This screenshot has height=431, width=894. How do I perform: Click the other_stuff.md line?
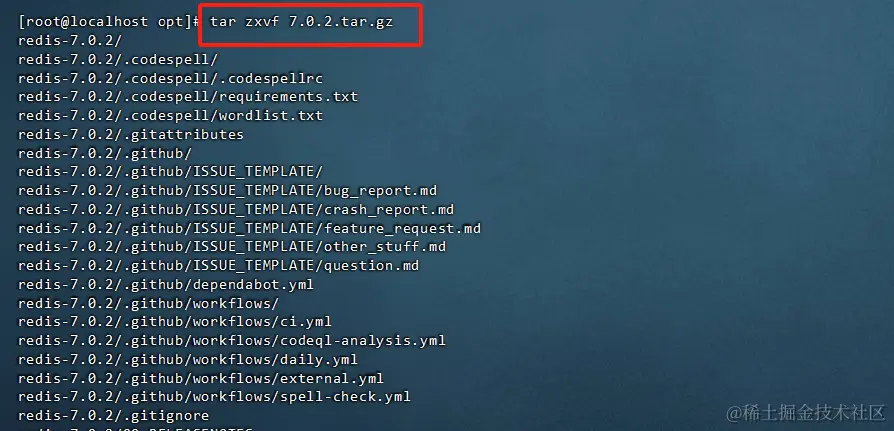pyautogui.click(x=232, y=247)
